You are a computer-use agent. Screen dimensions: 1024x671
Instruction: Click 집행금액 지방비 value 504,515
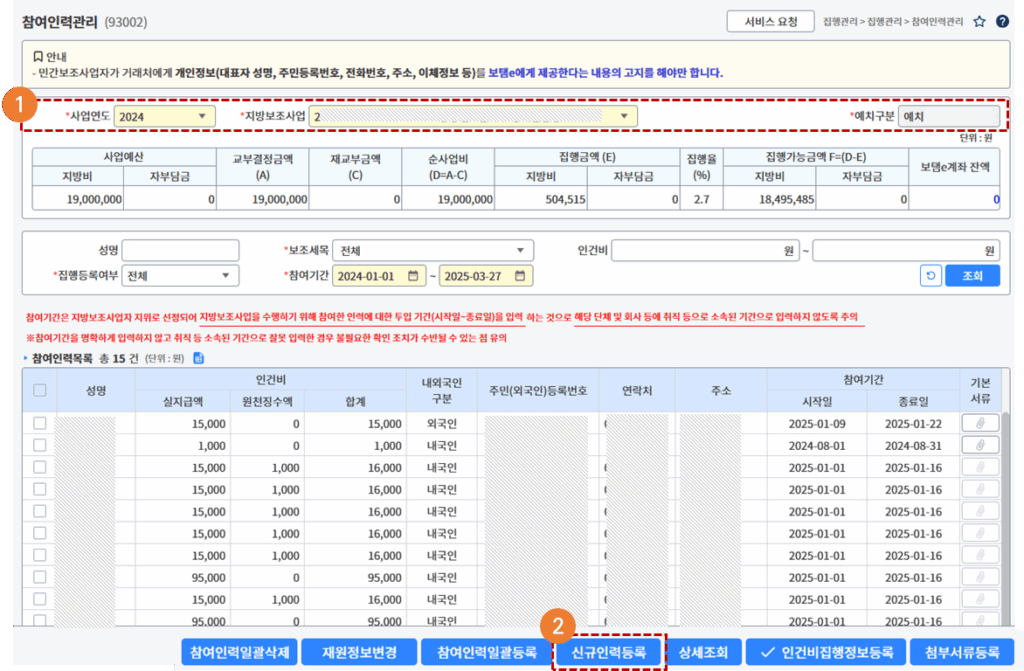tap(565, 199)
